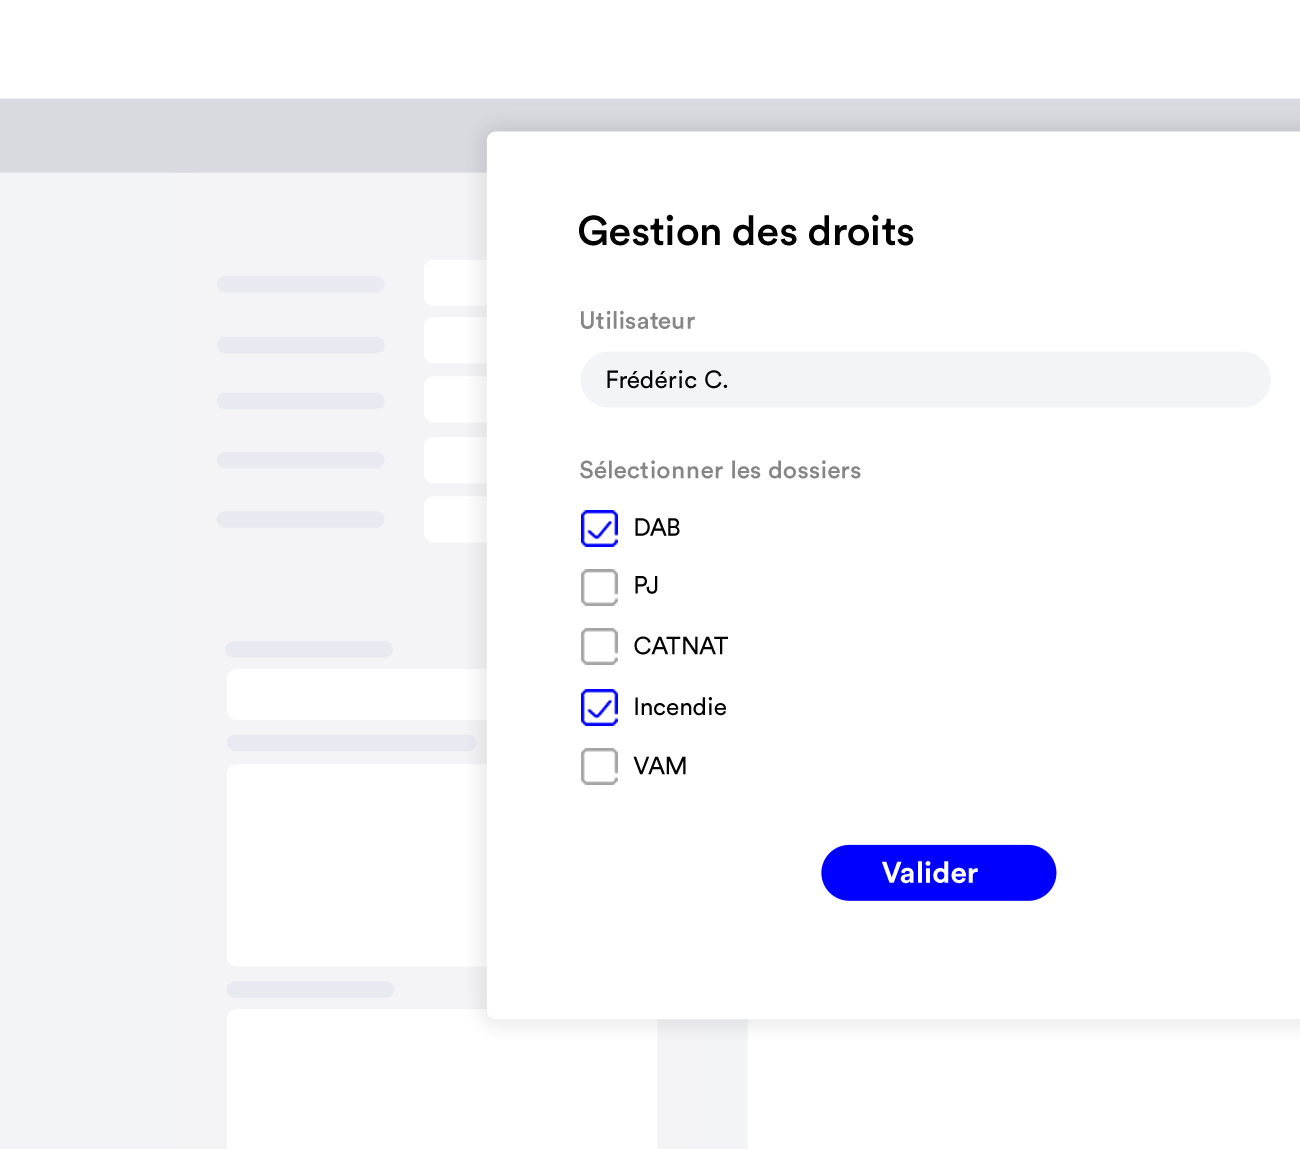Tick the CATNAT checkbox

click(x=599, y=646)
